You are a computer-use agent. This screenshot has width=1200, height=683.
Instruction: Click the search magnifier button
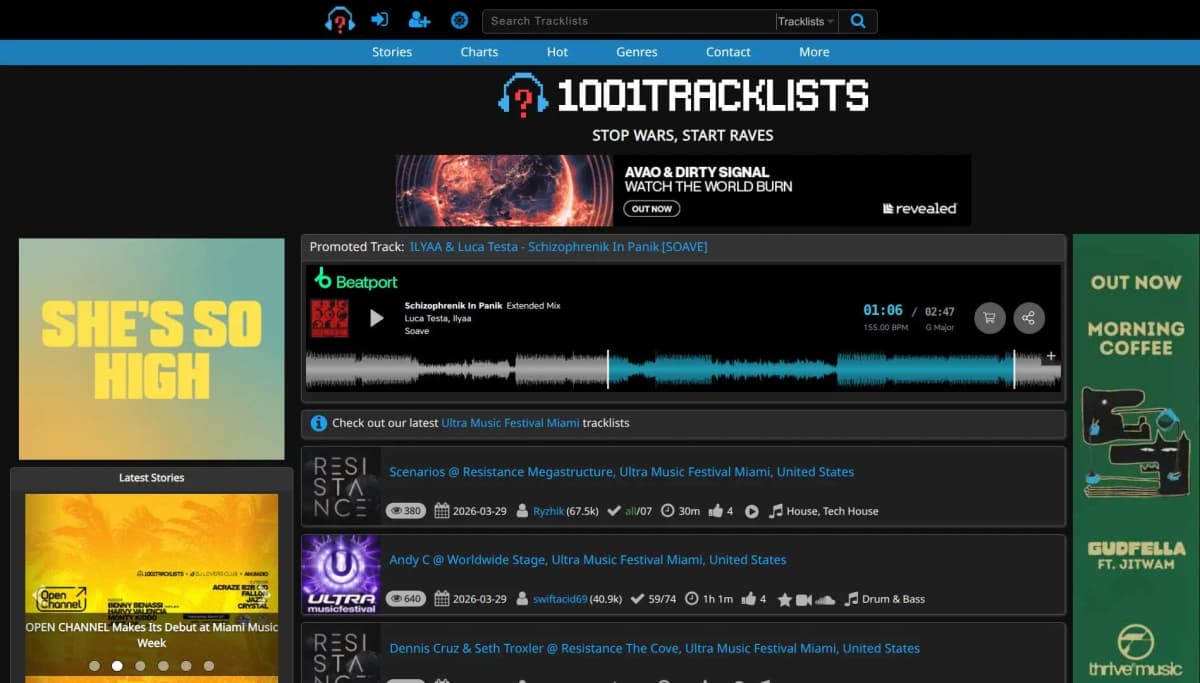coord(857,21)
